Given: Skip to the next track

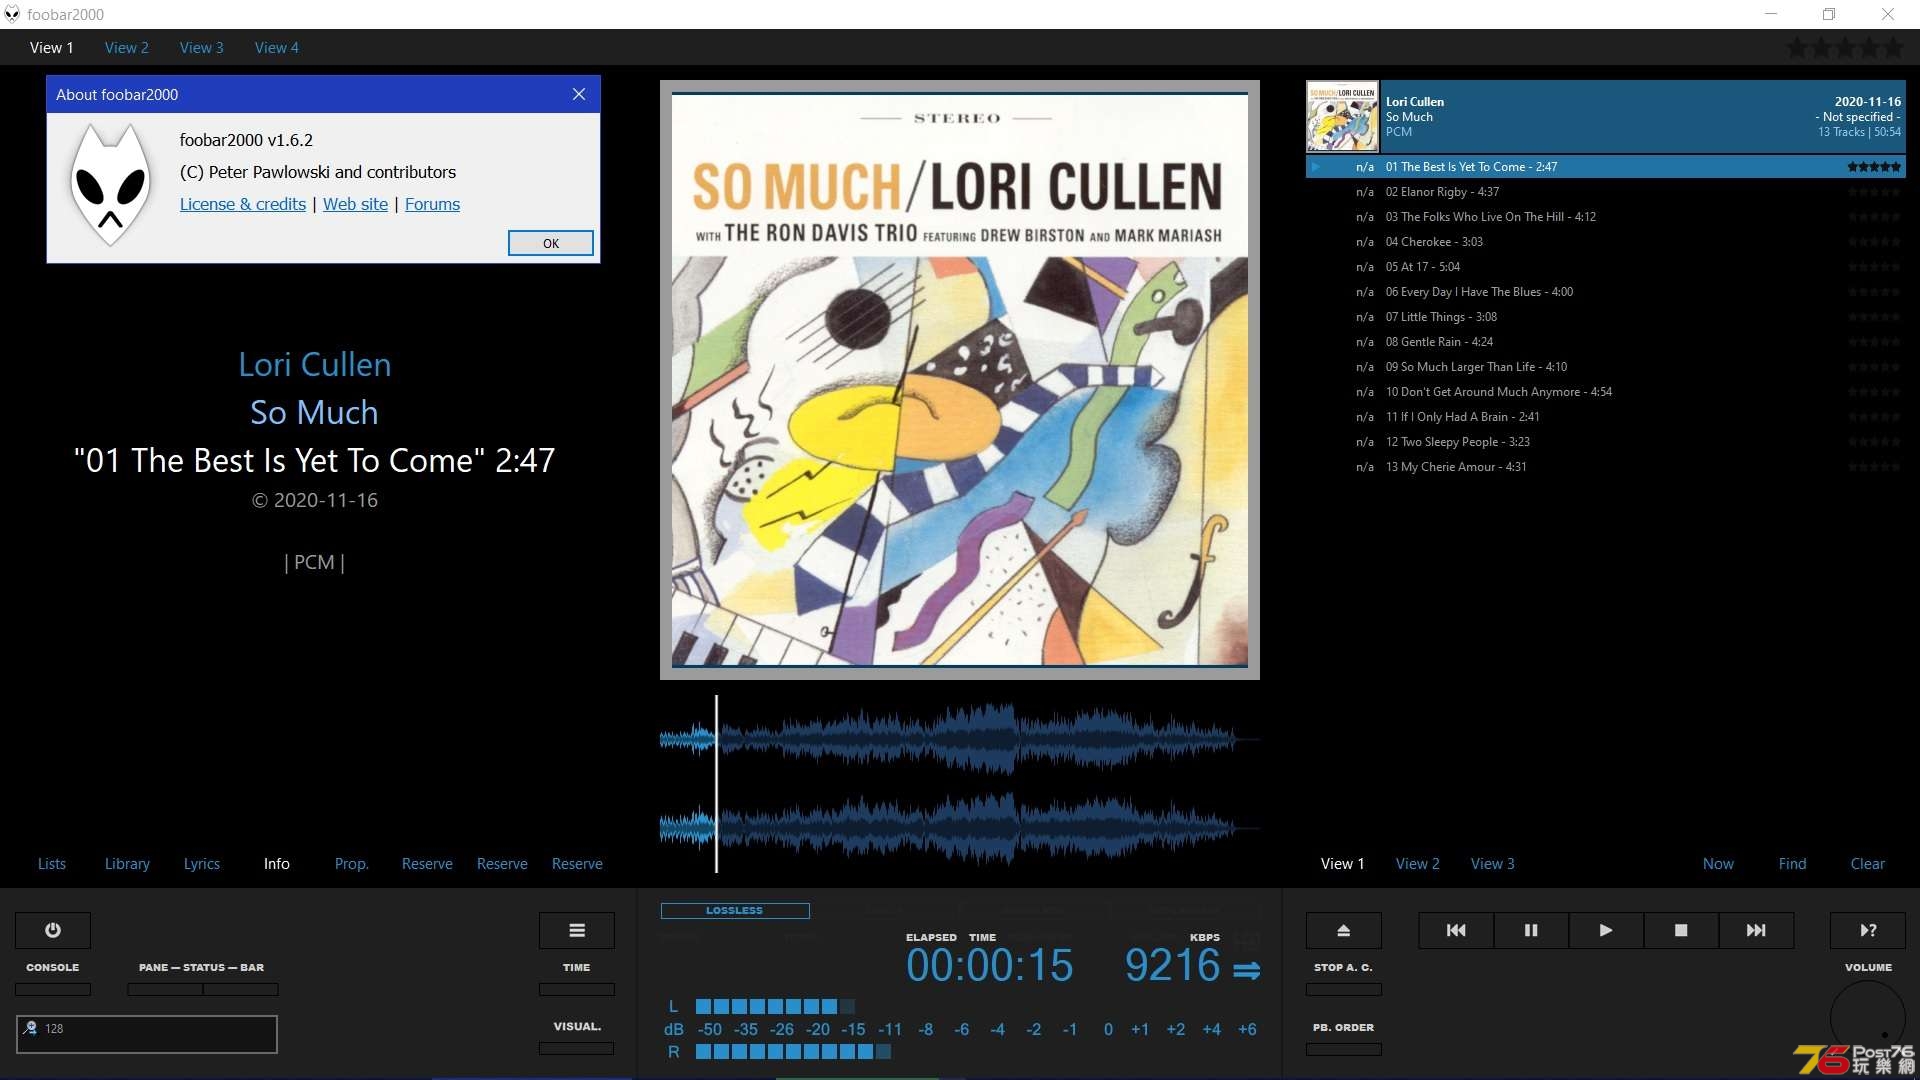Looking at the screenshot, I should tap(1756, 930).
